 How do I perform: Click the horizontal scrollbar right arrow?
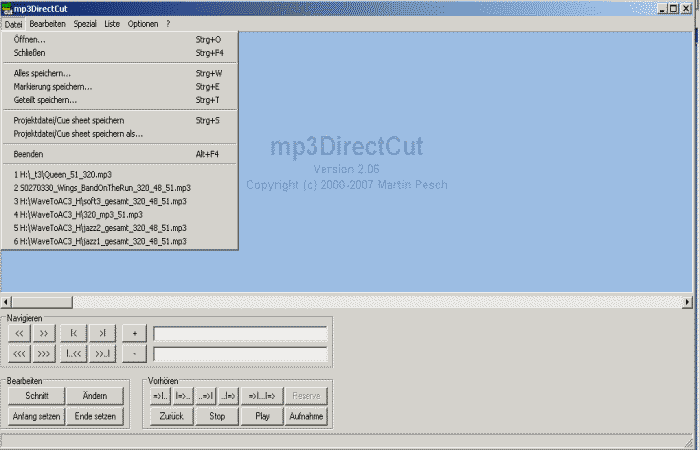[x=687, y=301]
